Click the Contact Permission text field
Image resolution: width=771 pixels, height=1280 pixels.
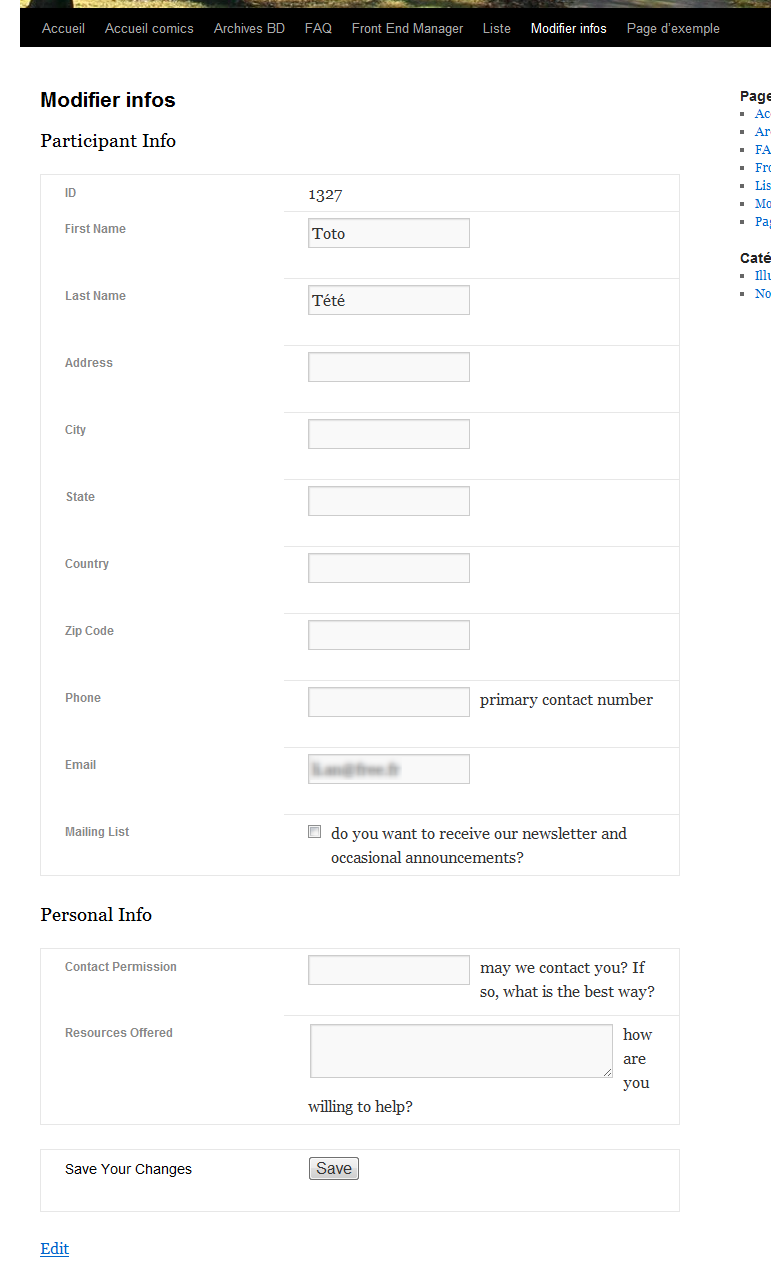tap(389, 970)
